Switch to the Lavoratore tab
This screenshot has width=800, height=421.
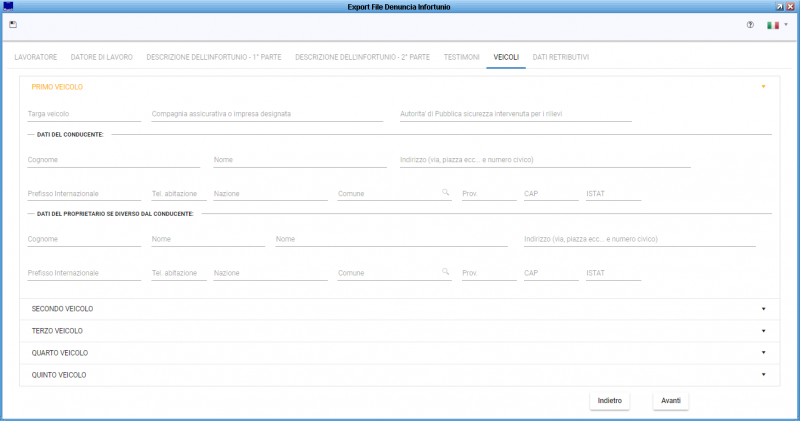click(36, 57)
